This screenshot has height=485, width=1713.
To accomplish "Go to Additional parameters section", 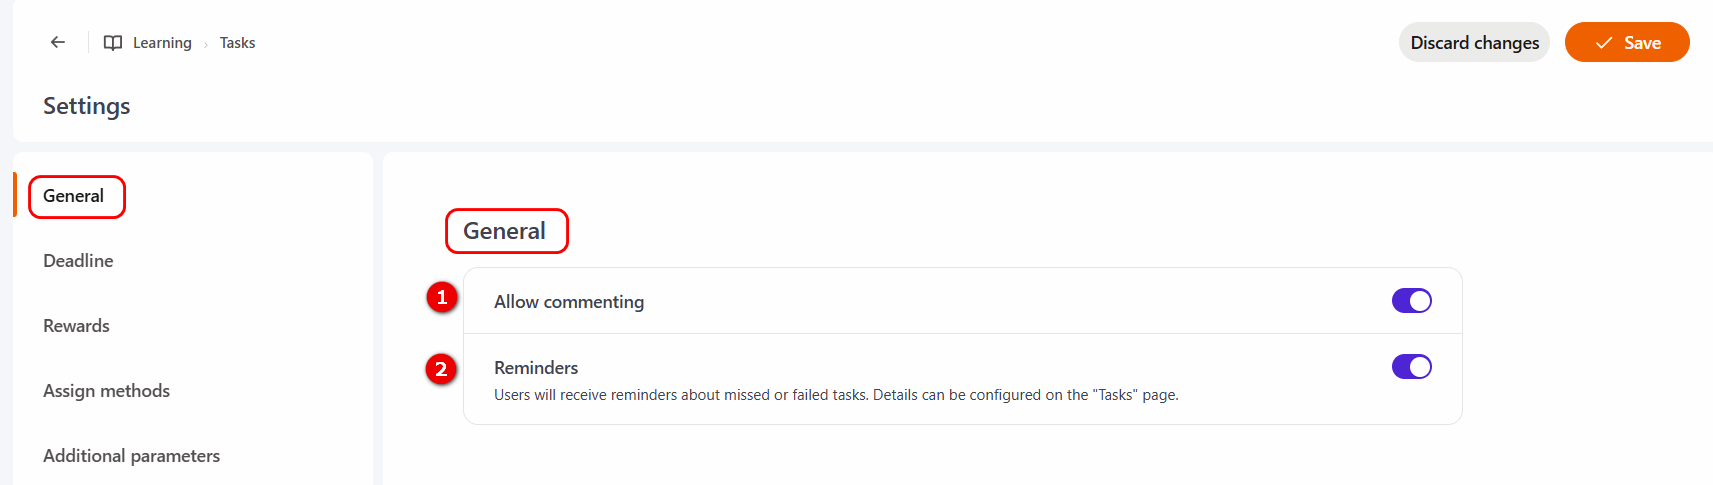I will (x=131, y=456).
